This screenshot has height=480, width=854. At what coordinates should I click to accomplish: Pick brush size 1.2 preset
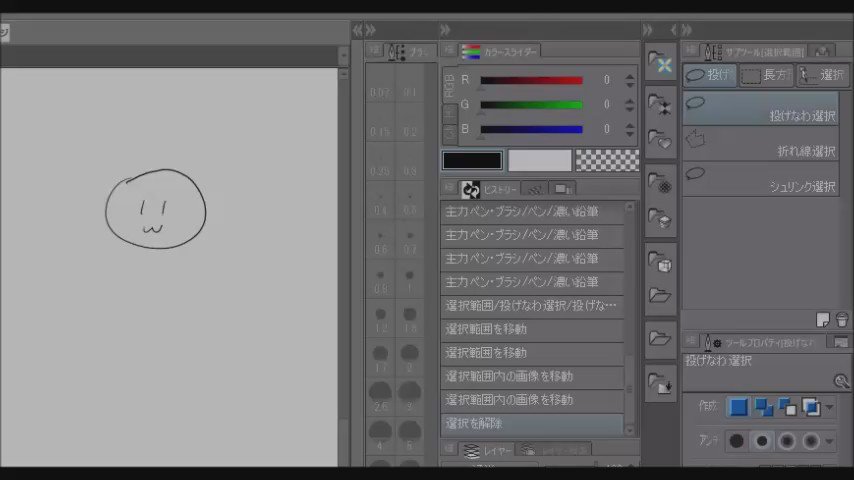(380, 319)
